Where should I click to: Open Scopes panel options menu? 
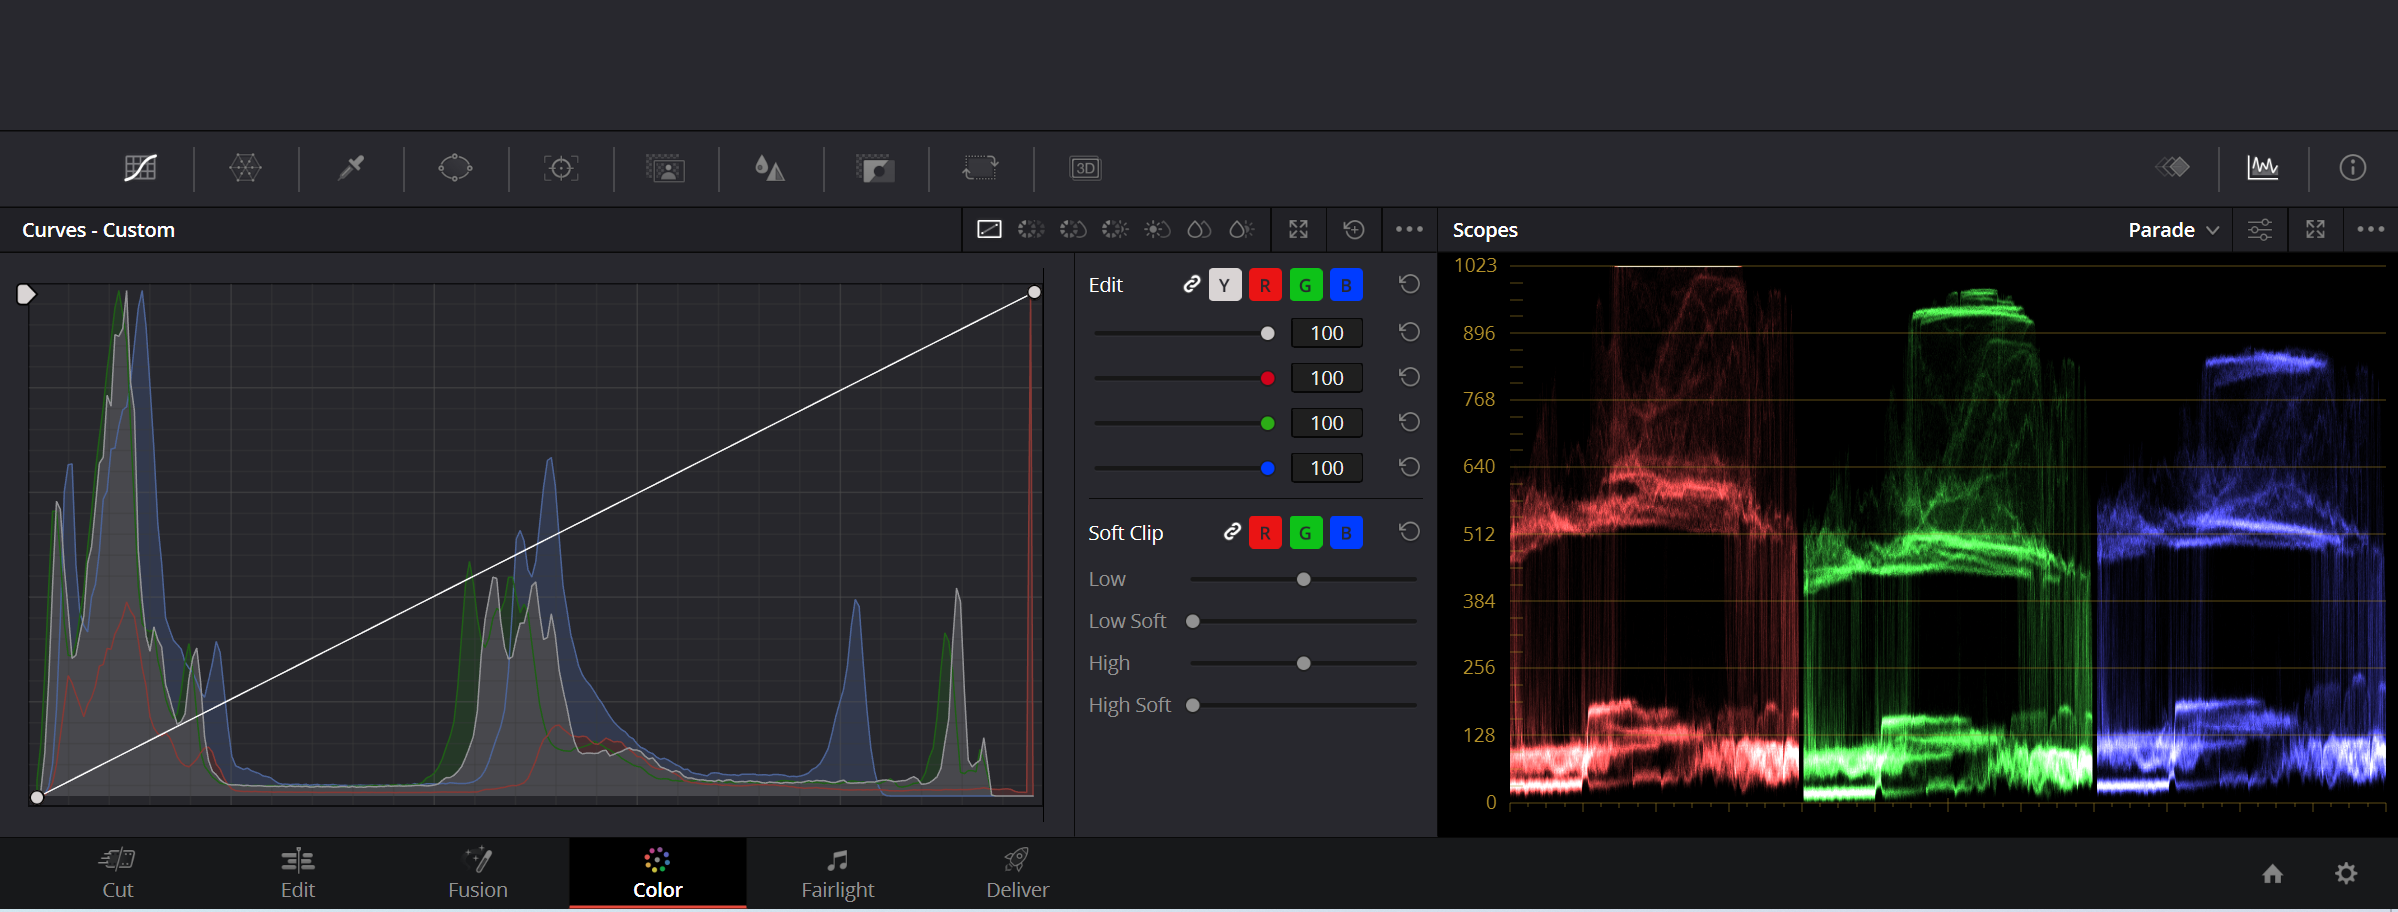pyautogui.click(x=2371, y=230)
